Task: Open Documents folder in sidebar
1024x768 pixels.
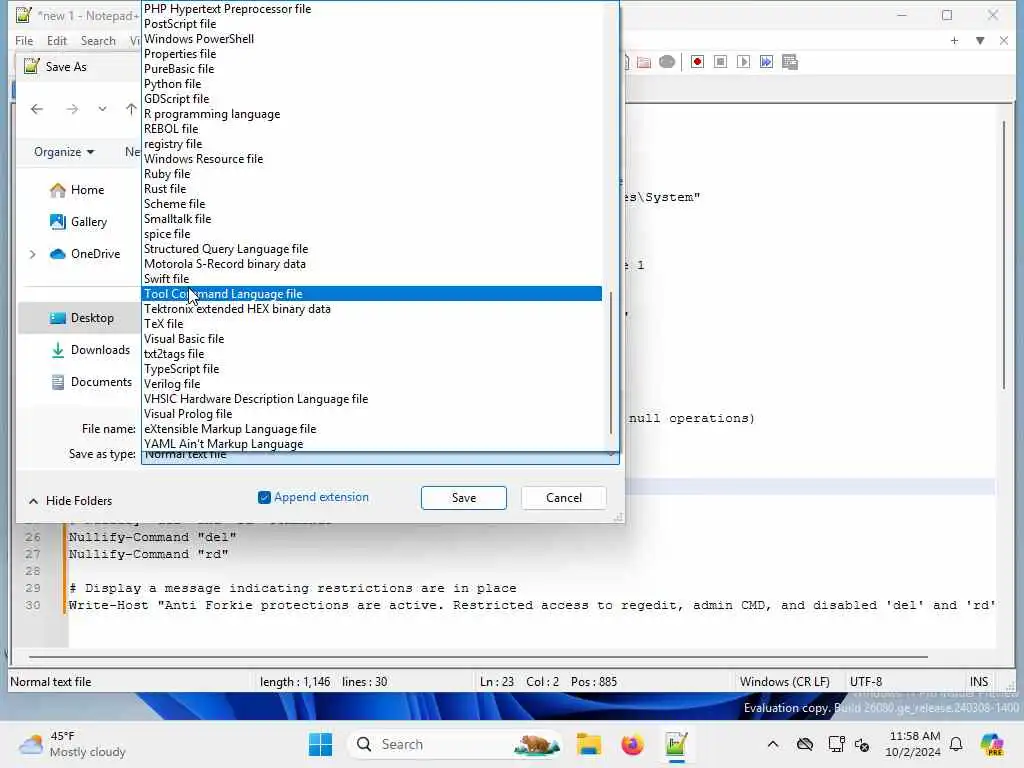Action: click(x=92, y=382)
